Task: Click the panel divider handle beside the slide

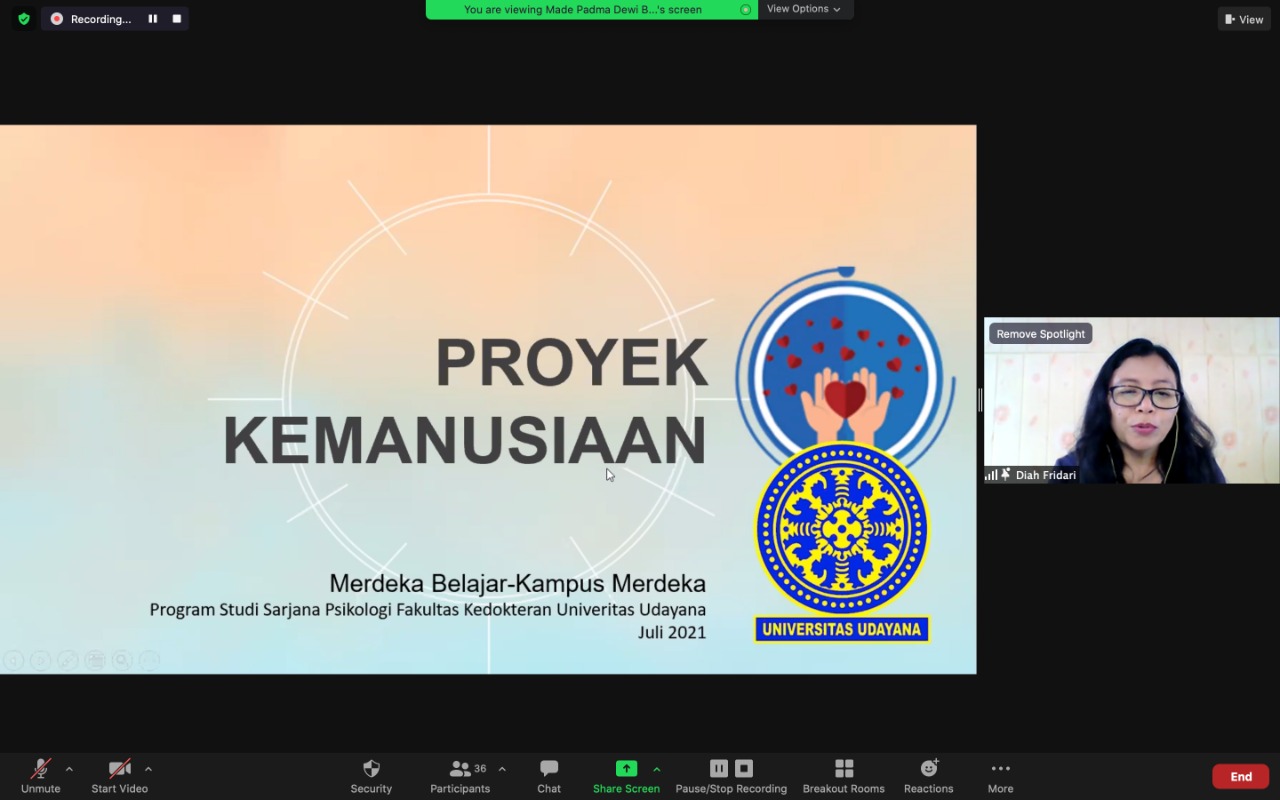Action: click(x=980, y=400)
